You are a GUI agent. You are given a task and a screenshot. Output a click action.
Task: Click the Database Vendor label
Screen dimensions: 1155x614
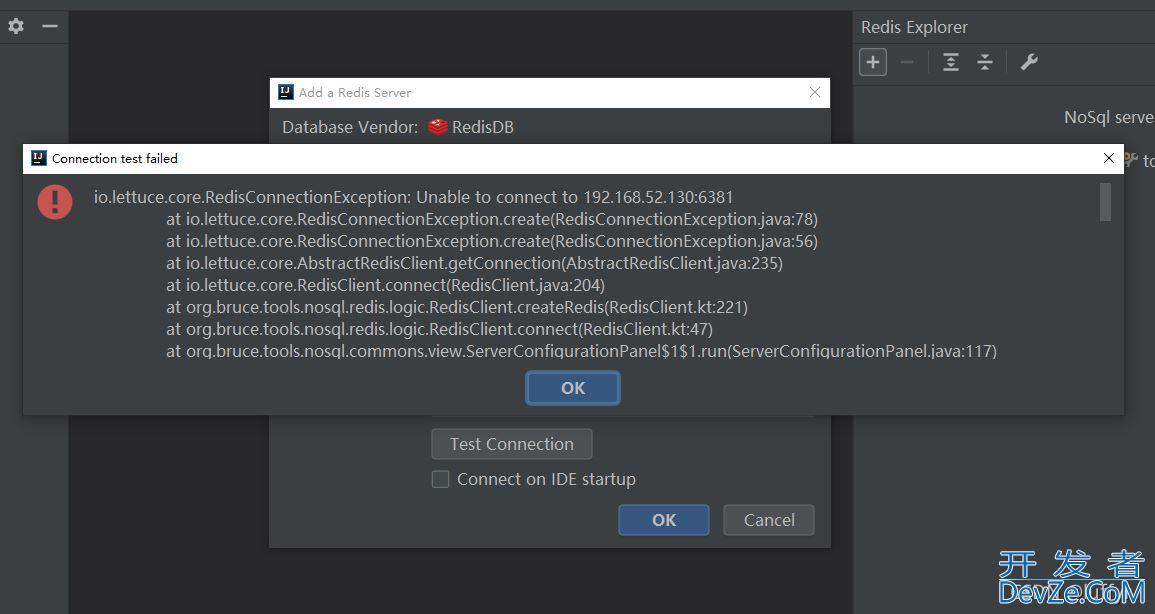pos(350,127)
